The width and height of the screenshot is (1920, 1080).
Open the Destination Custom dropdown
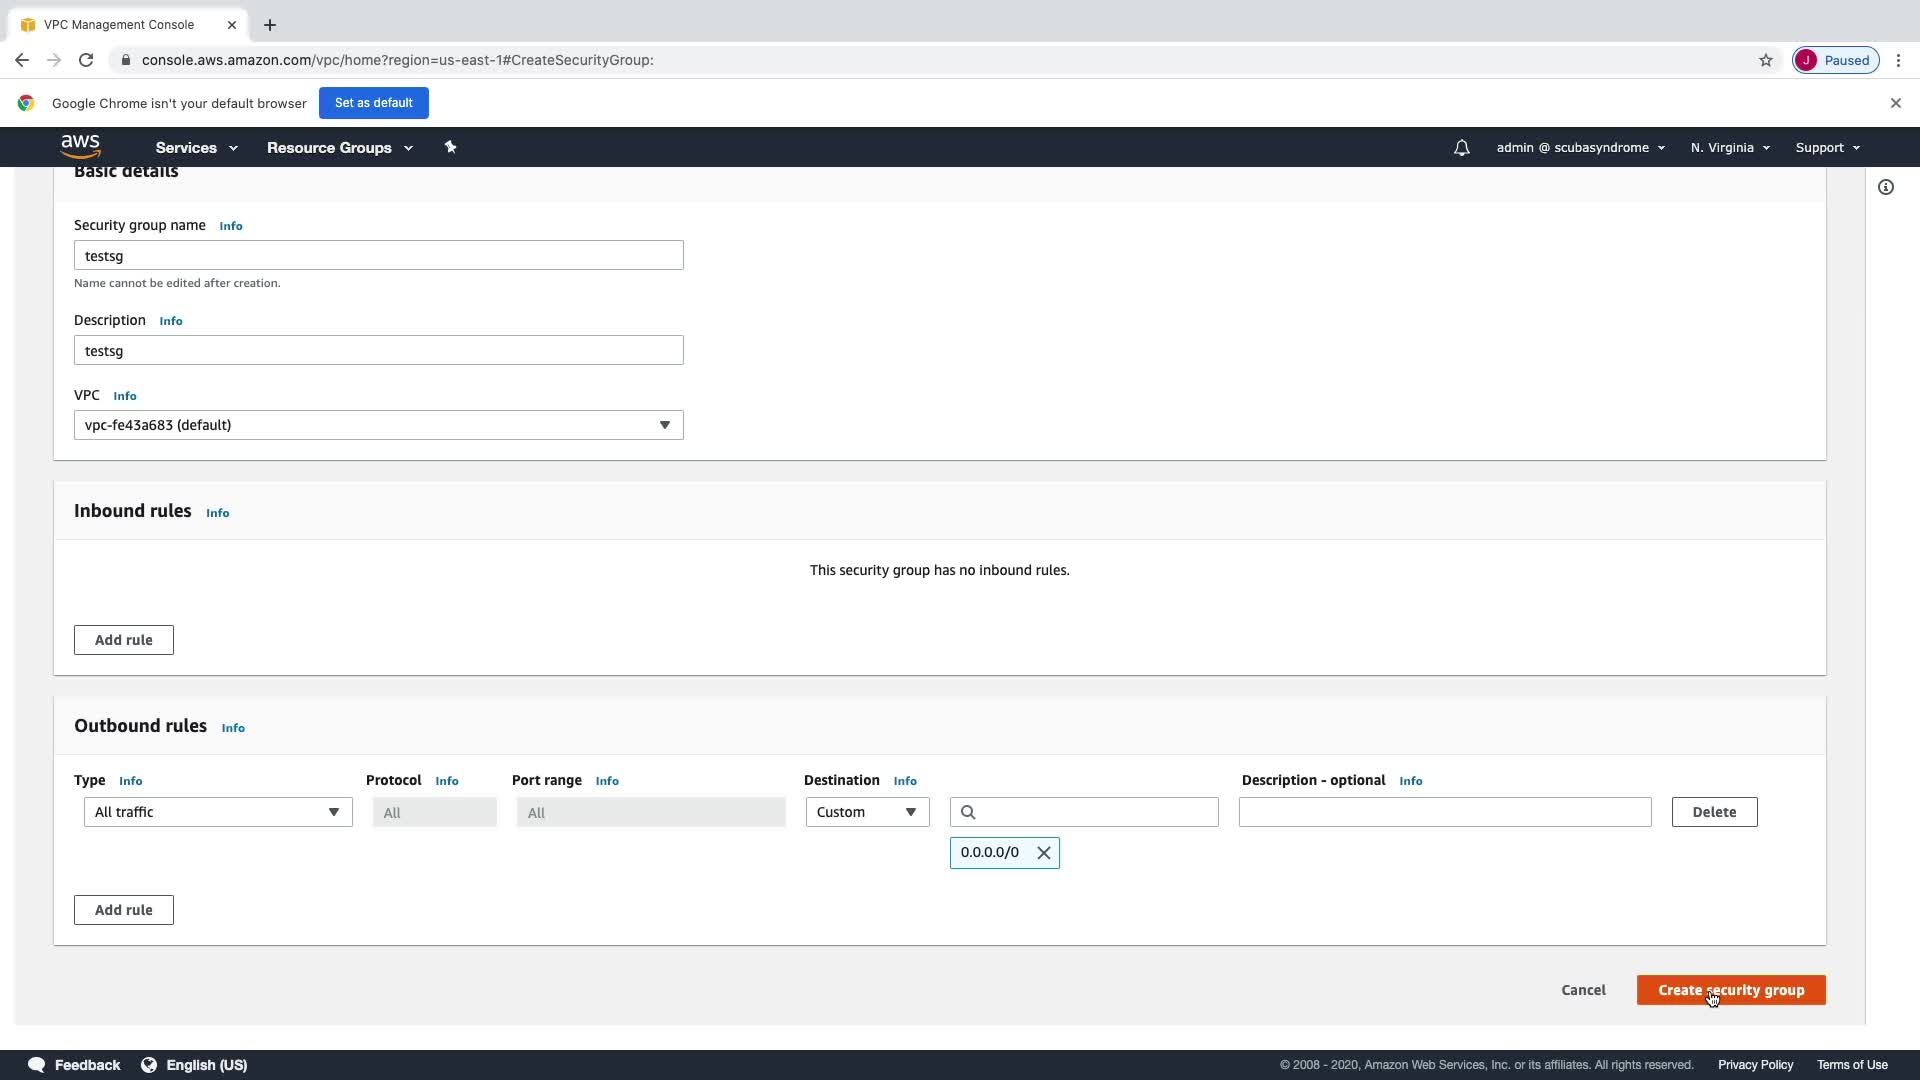tap(866, 812)
